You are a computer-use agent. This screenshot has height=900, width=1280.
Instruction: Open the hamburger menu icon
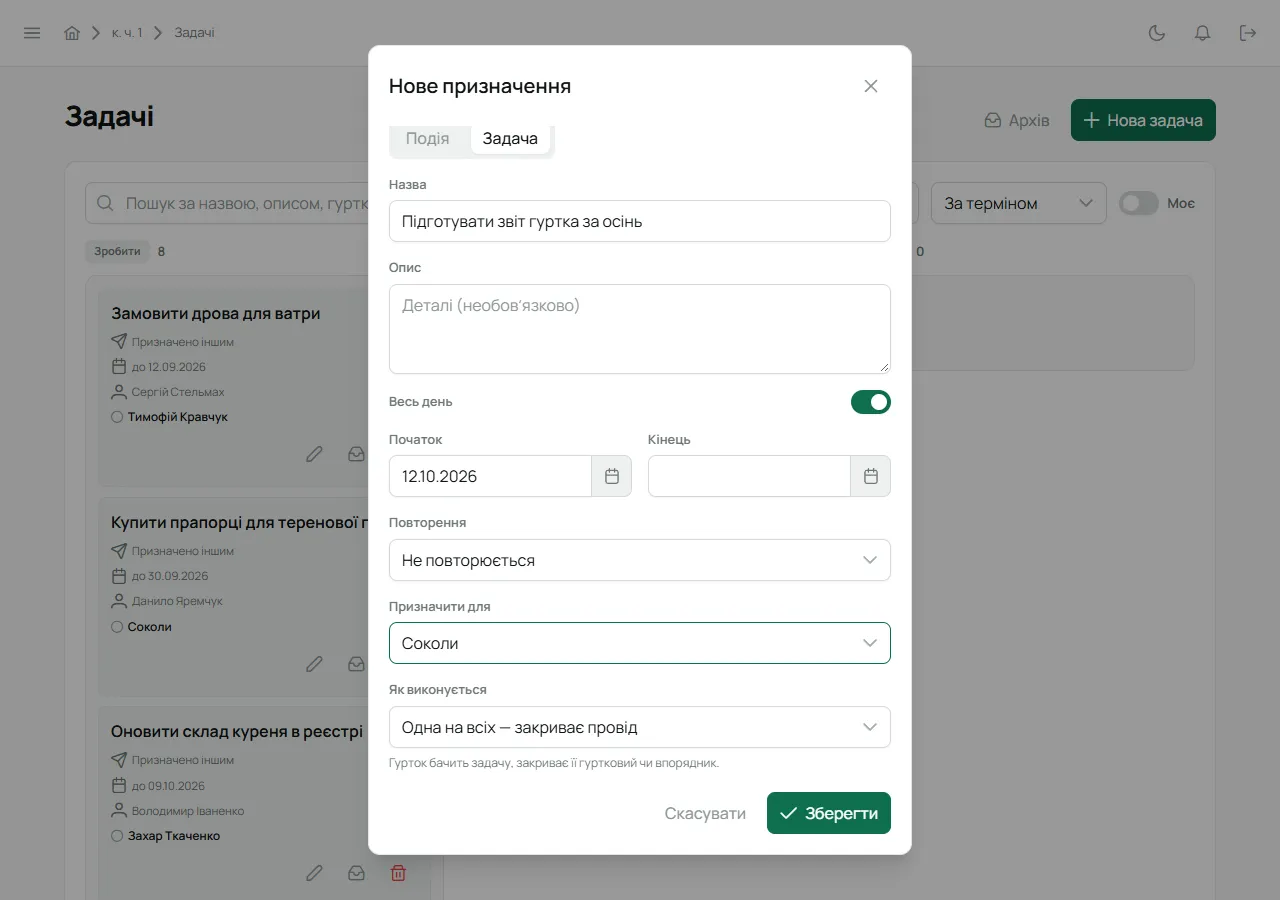click(32, 33)
